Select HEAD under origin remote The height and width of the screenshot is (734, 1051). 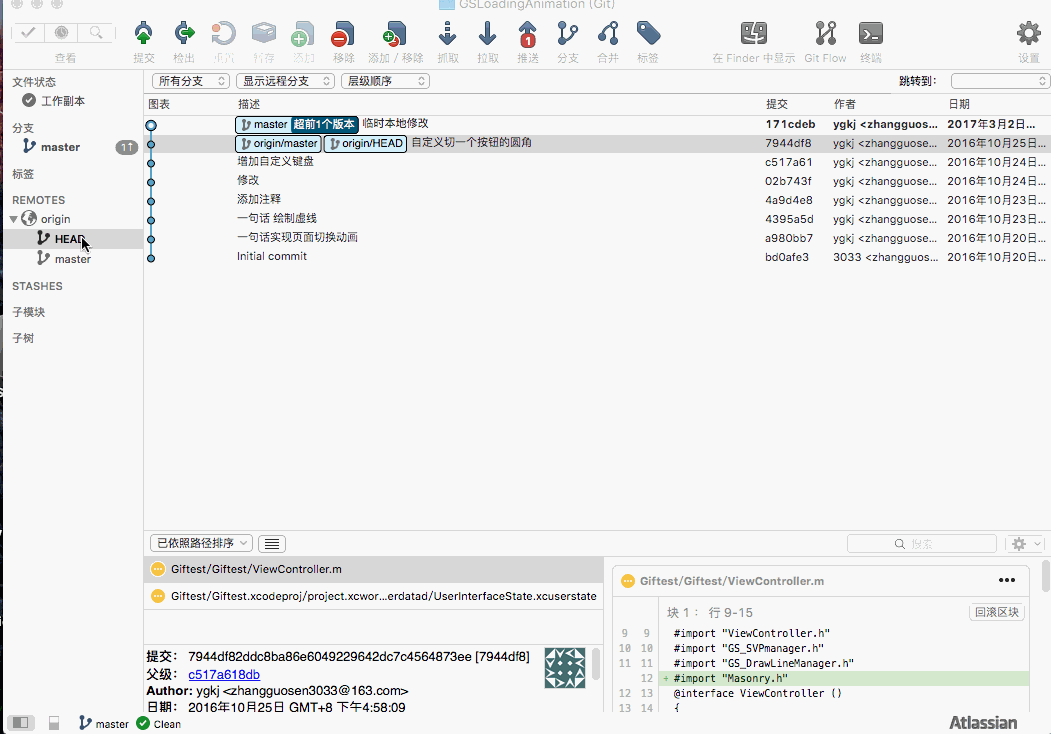point(70,239)
